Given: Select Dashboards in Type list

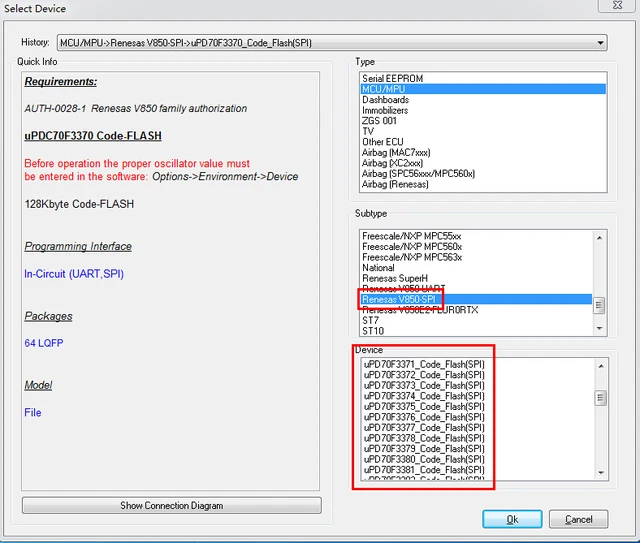Looking at the screenshot, I should [483, 100].
